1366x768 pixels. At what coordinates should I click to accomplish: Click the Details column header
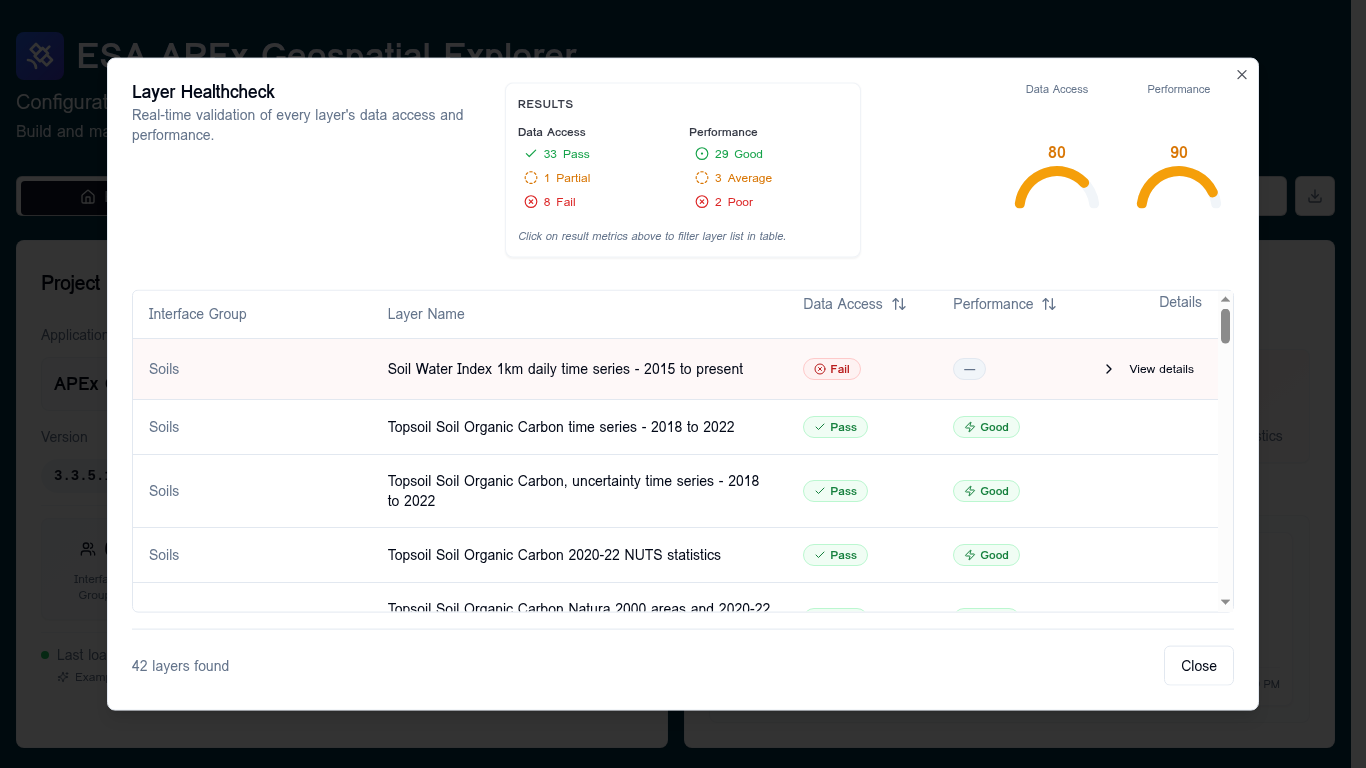coord(1180,302)
